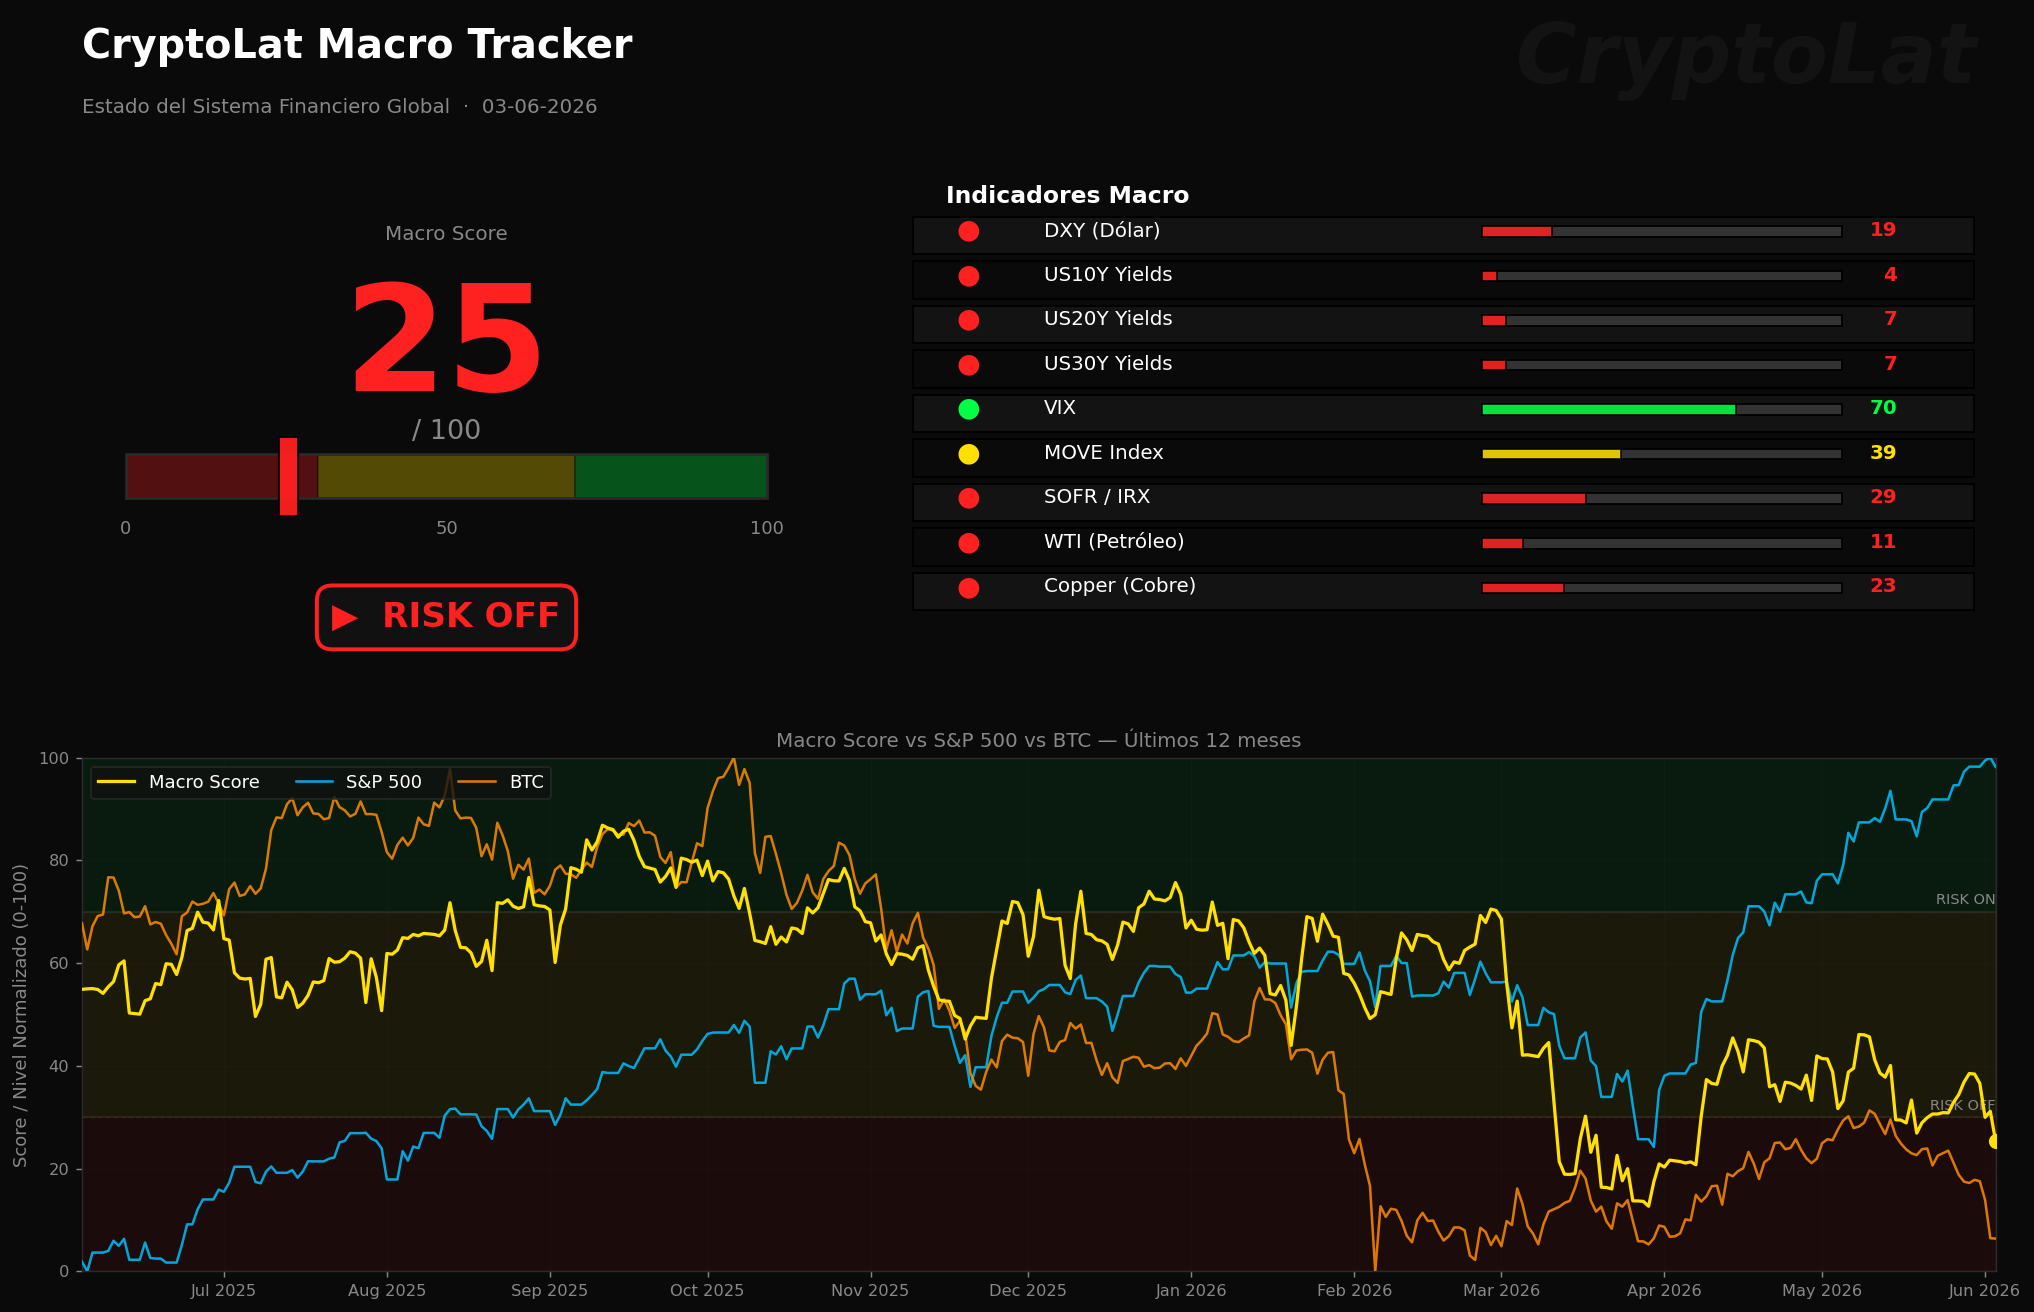This screenshot has width=2034, height=1312.
Task: Click the DXY (Dólar) progress bar
Action: (x=1661, y=231)
